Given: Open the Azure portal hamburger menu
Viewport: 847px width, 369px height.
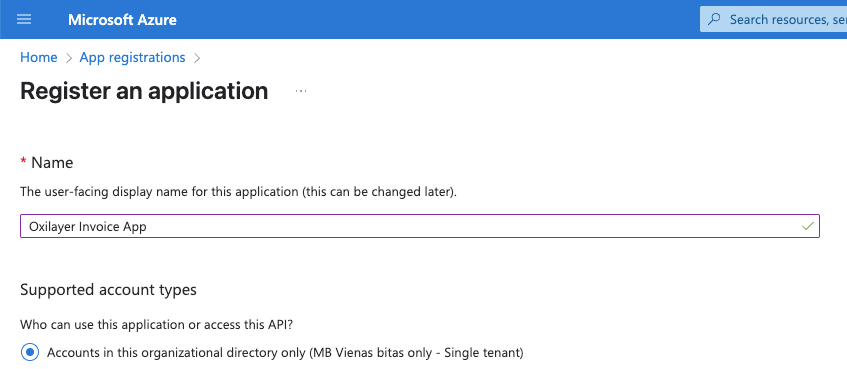Looking at the screenshot, I should tap(24, 19).
